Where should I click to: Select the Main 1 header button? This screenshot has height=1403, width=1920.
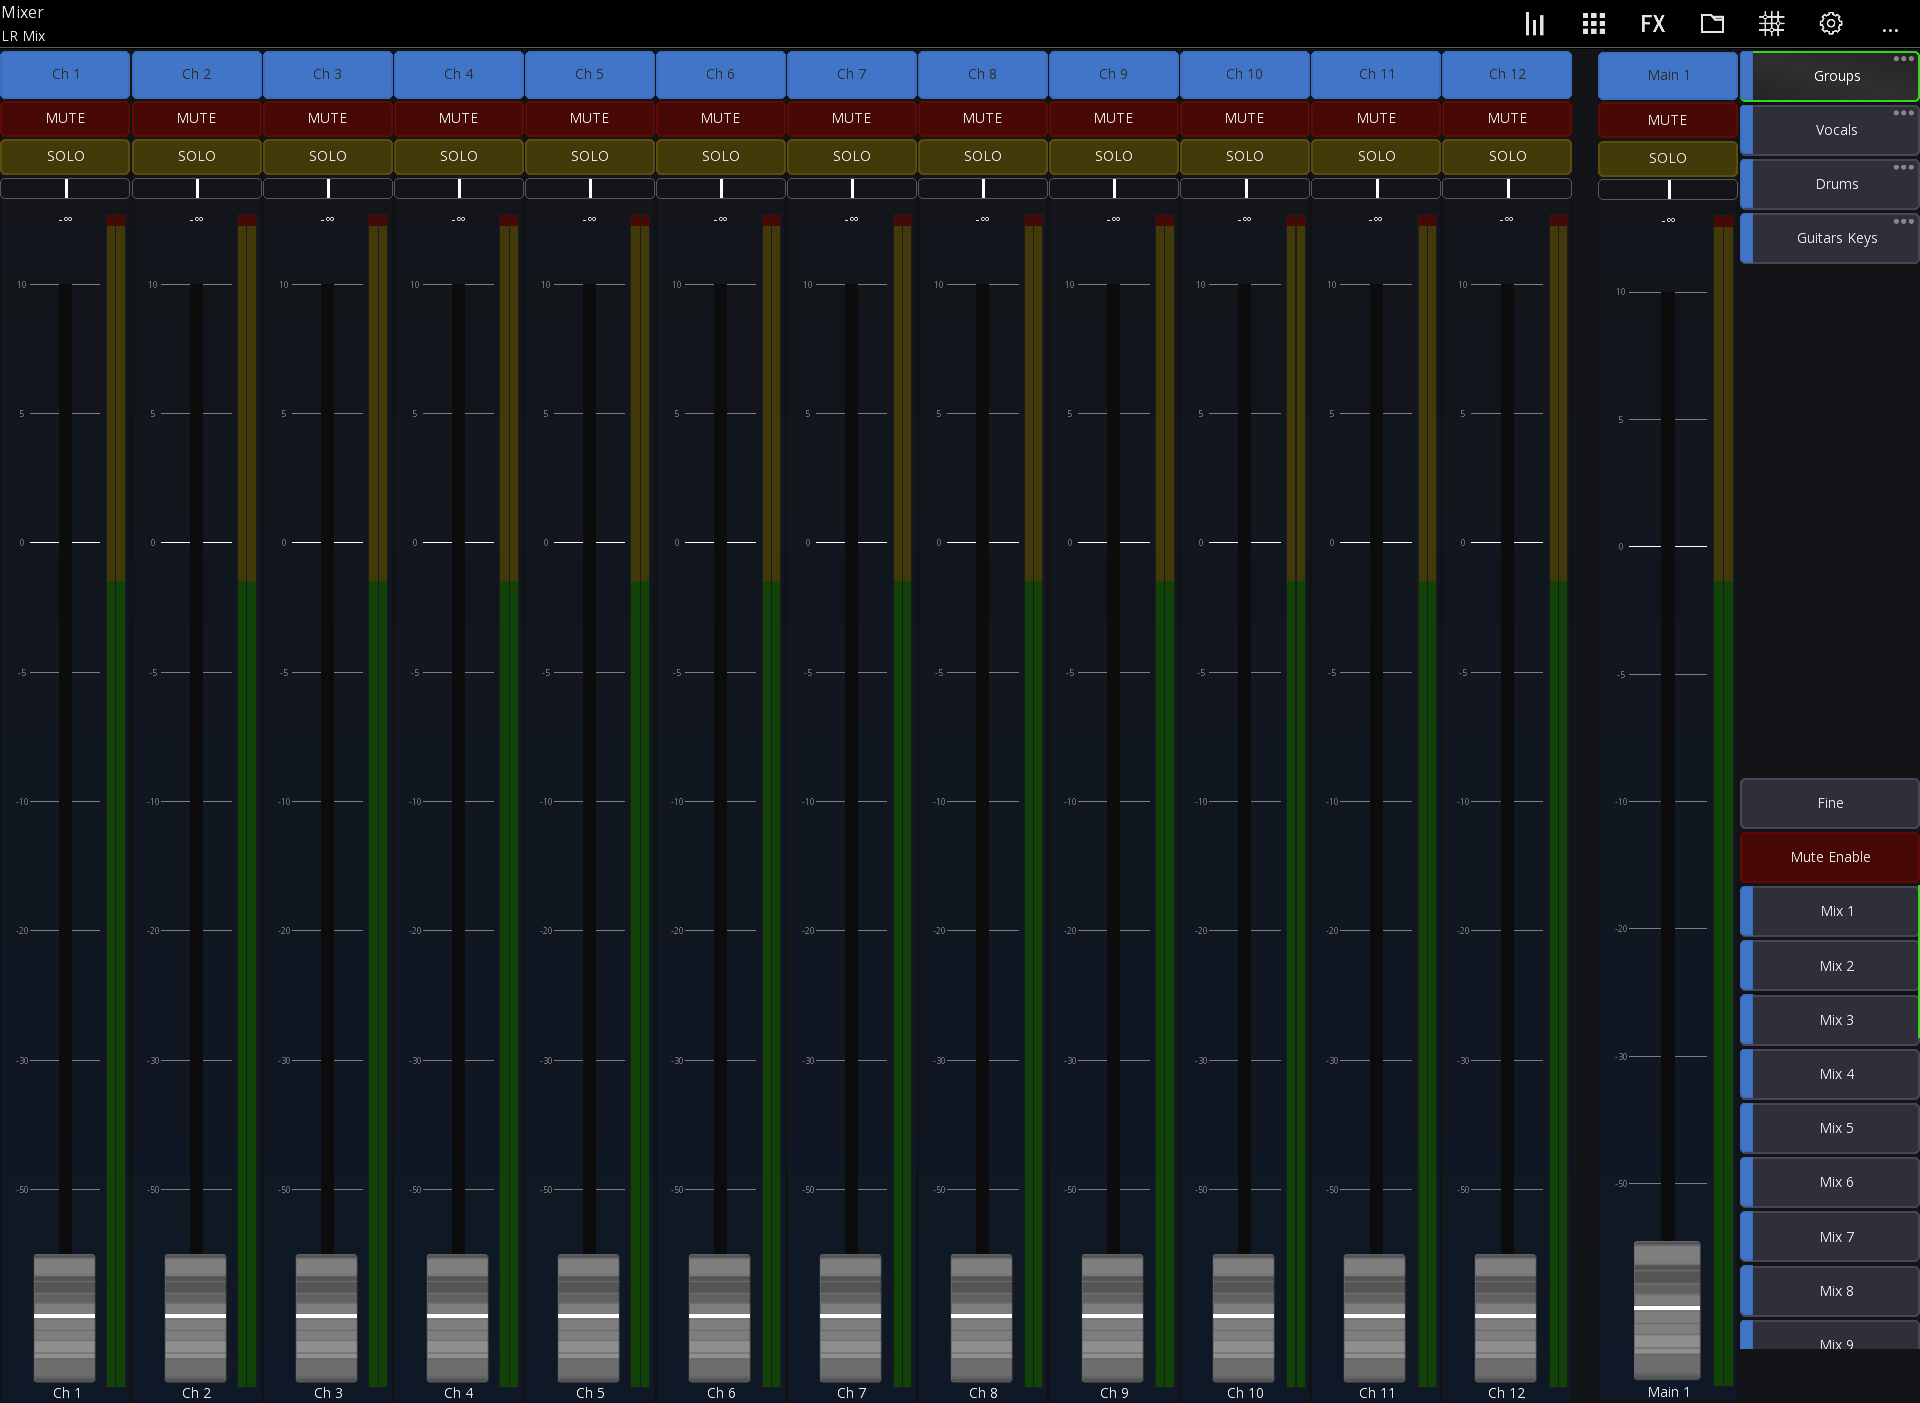click(1667, 75)
